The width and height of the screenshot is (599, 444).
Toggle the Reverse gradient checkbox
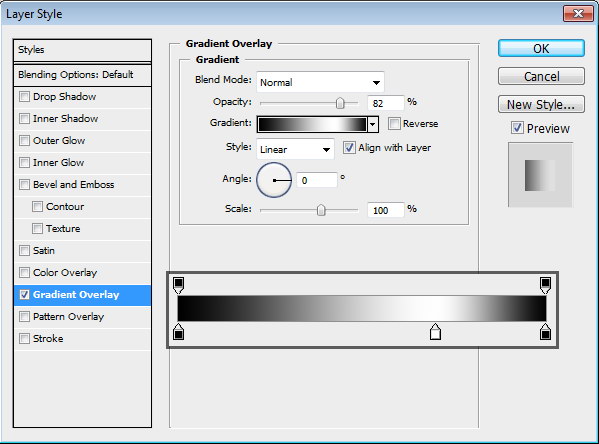click(x=394, y=124)
